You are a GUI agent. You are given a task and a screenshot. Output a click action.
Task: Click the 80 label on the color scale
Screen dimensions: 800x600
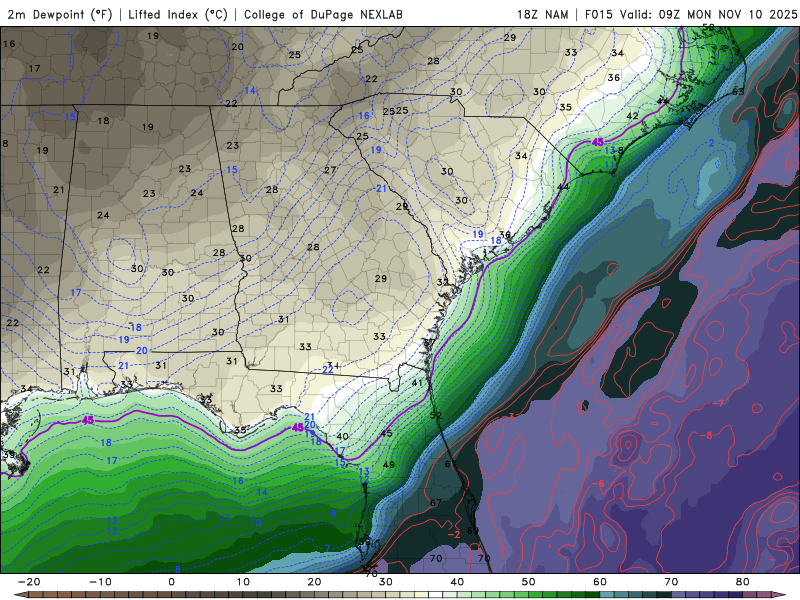[743, 582]
